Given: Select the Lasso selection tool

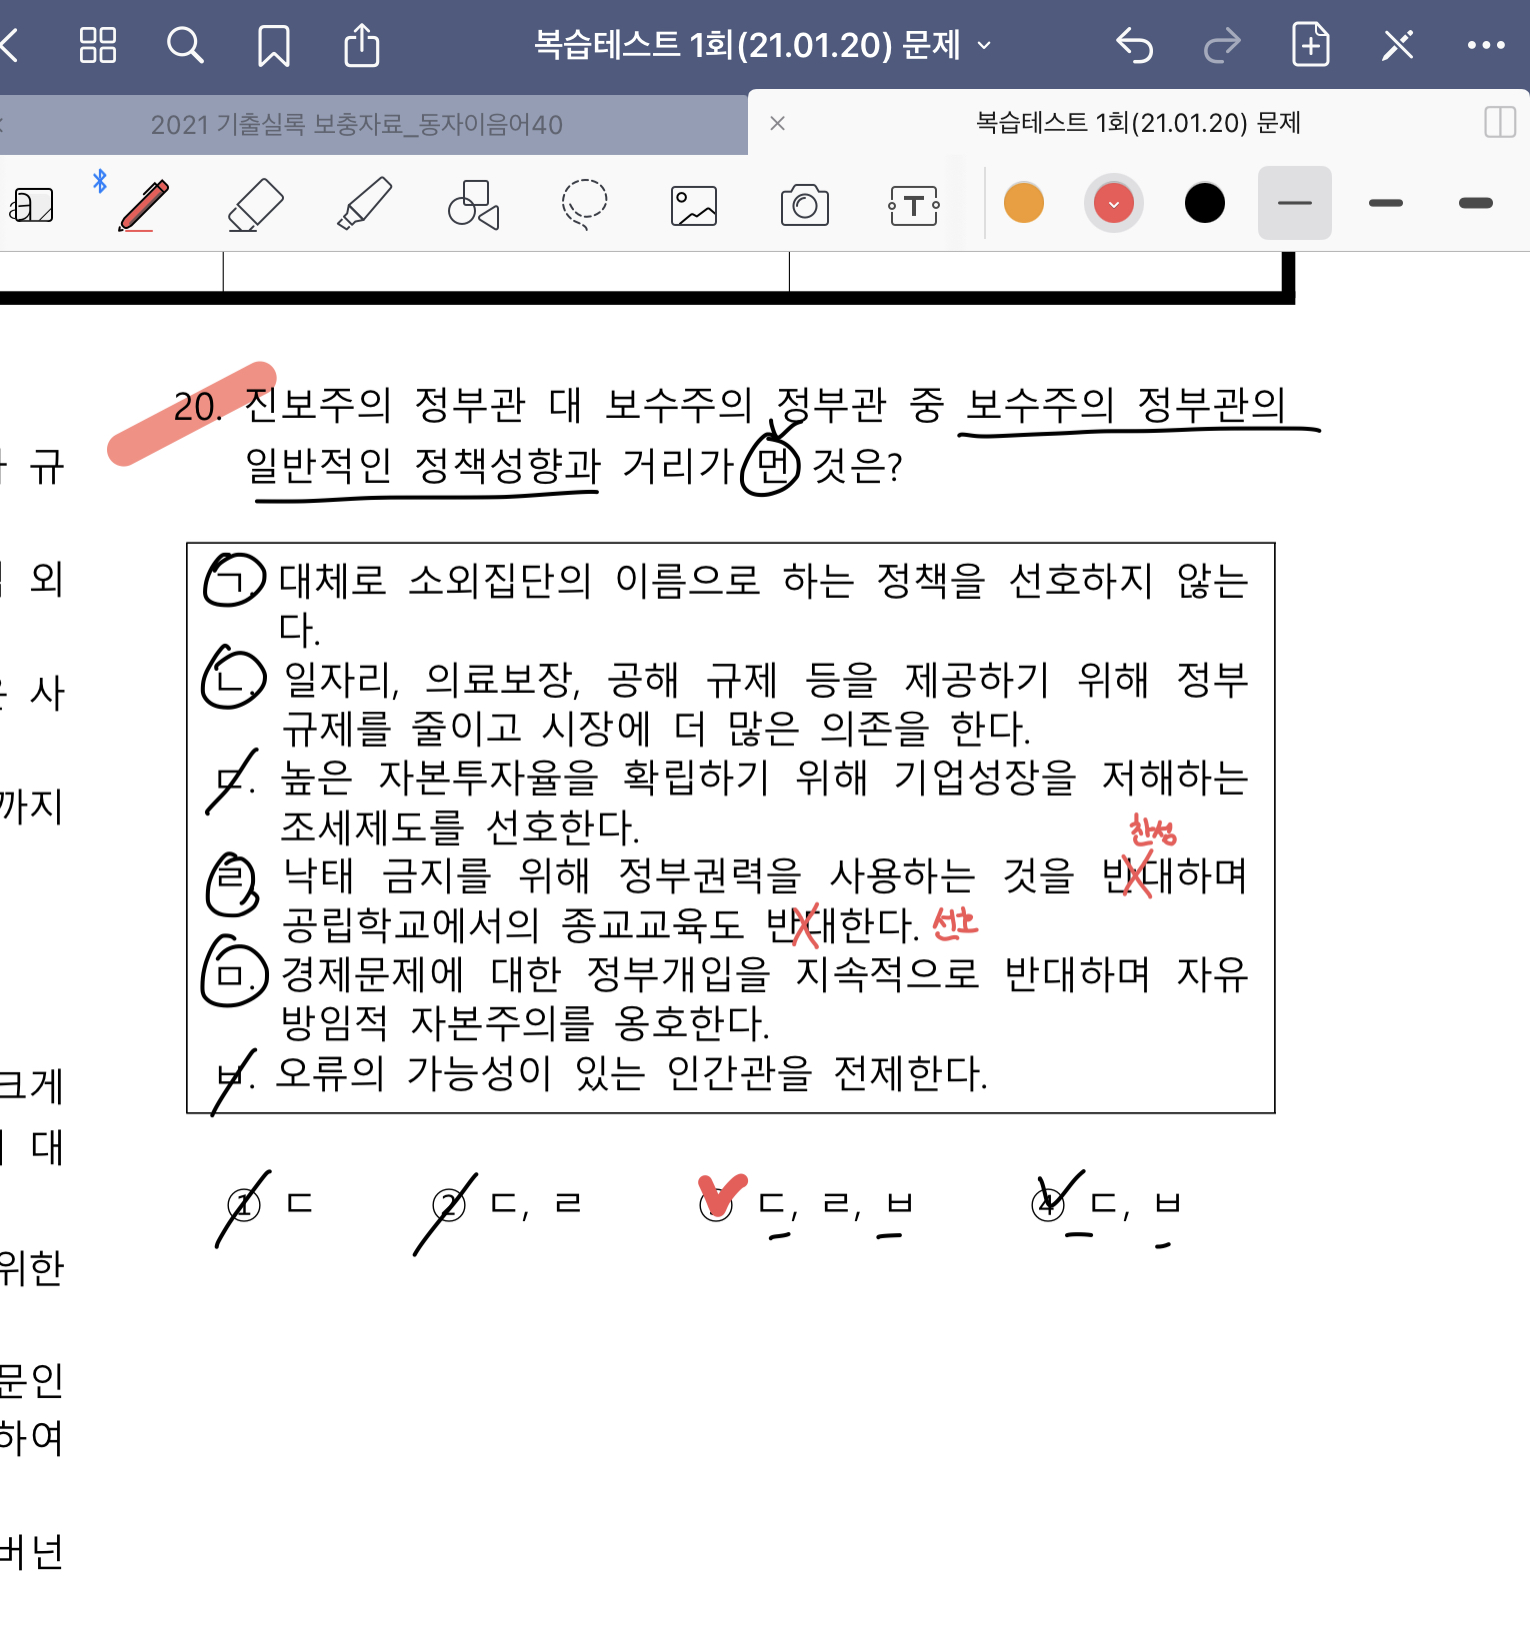Looking at the screenshot, I should 584,204.
